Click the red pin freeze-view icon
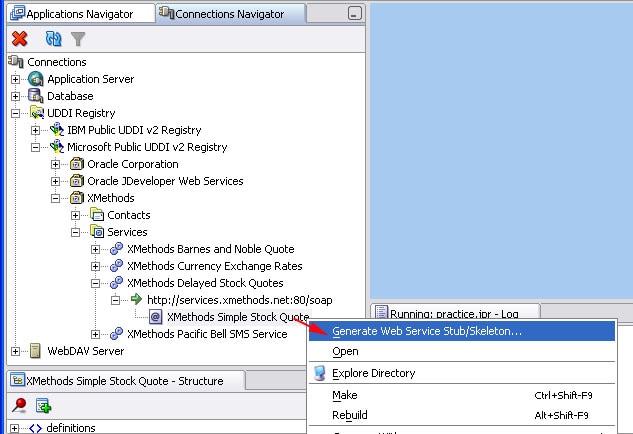633x434 pixels. (x=19, y=405)
